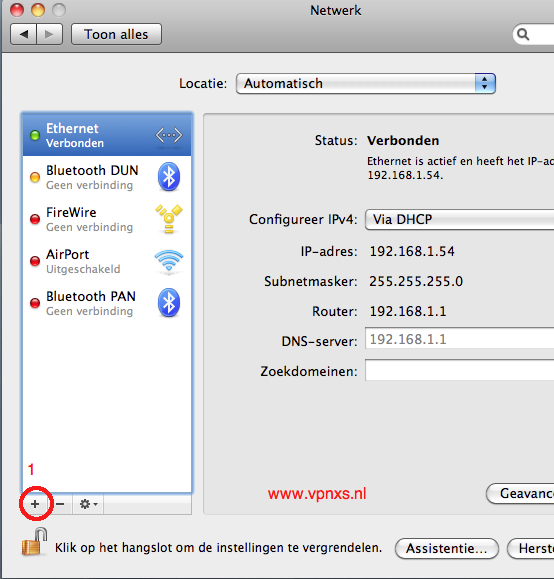Click the search magnifier in toolbar
The image size is (554, 579).
pos(523,34)
